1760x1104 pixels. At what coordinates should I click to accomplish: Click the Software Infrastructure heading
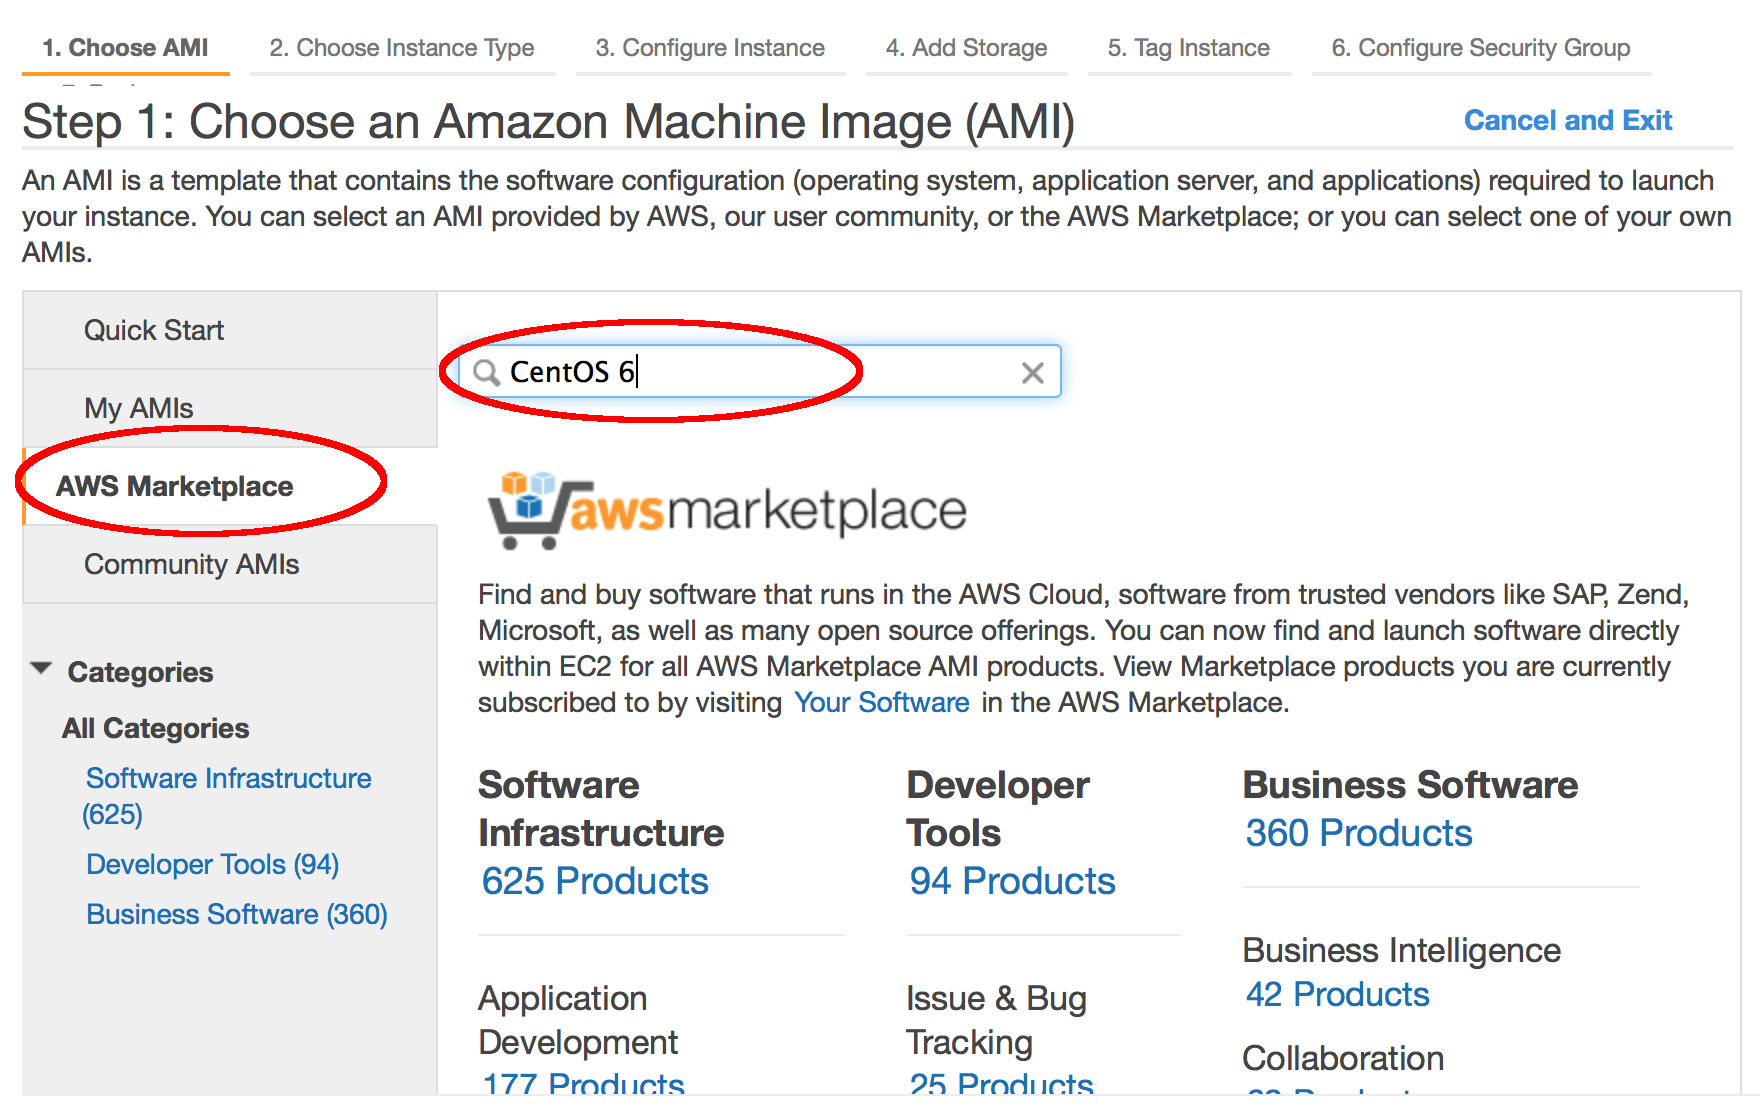601,809
